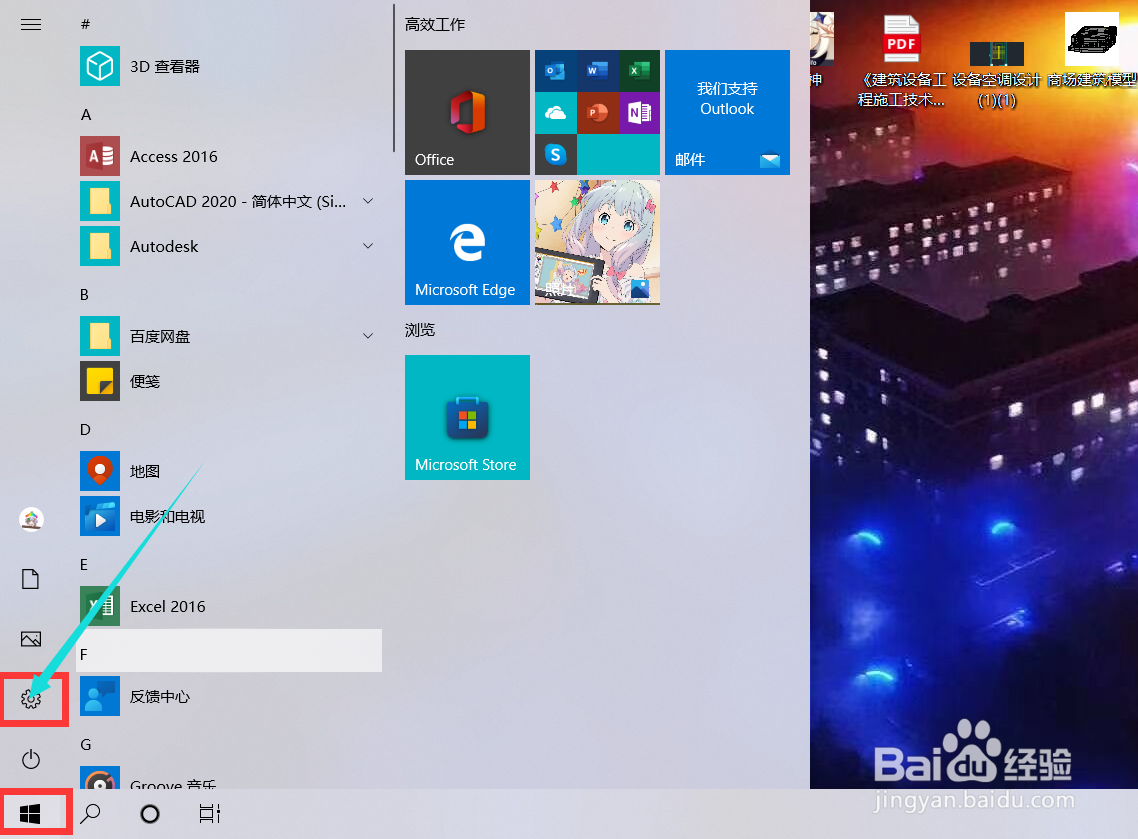Viewport: 1138px width, 839px height.
Task: Expand the AutoCAD 2020 chevron
Action: (368, 201)
